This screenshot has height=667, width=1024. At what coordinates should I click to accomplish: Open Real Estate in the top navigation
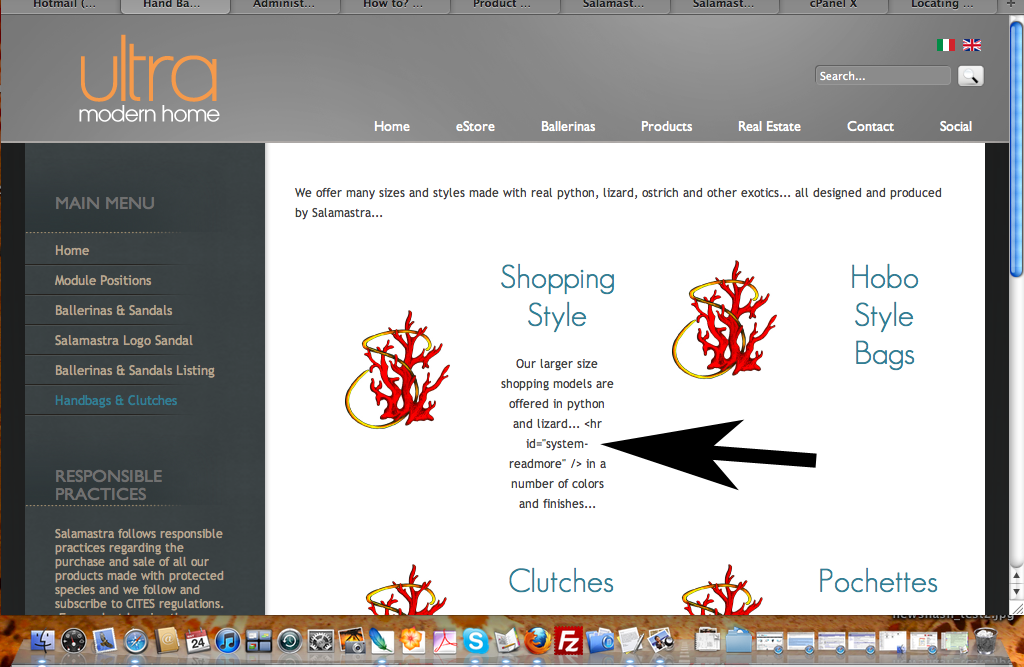769,126
